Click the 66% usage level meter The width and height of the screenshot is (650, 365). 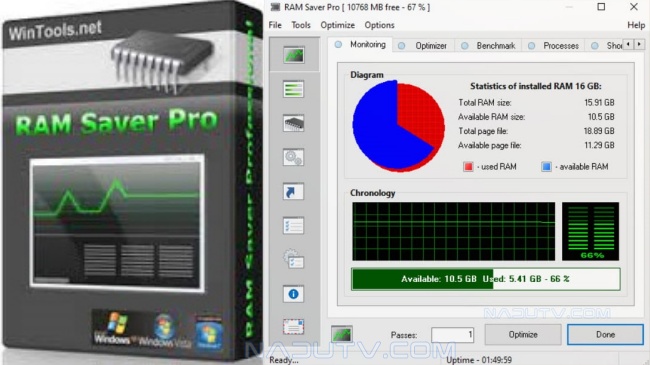[x=590, y=231]
